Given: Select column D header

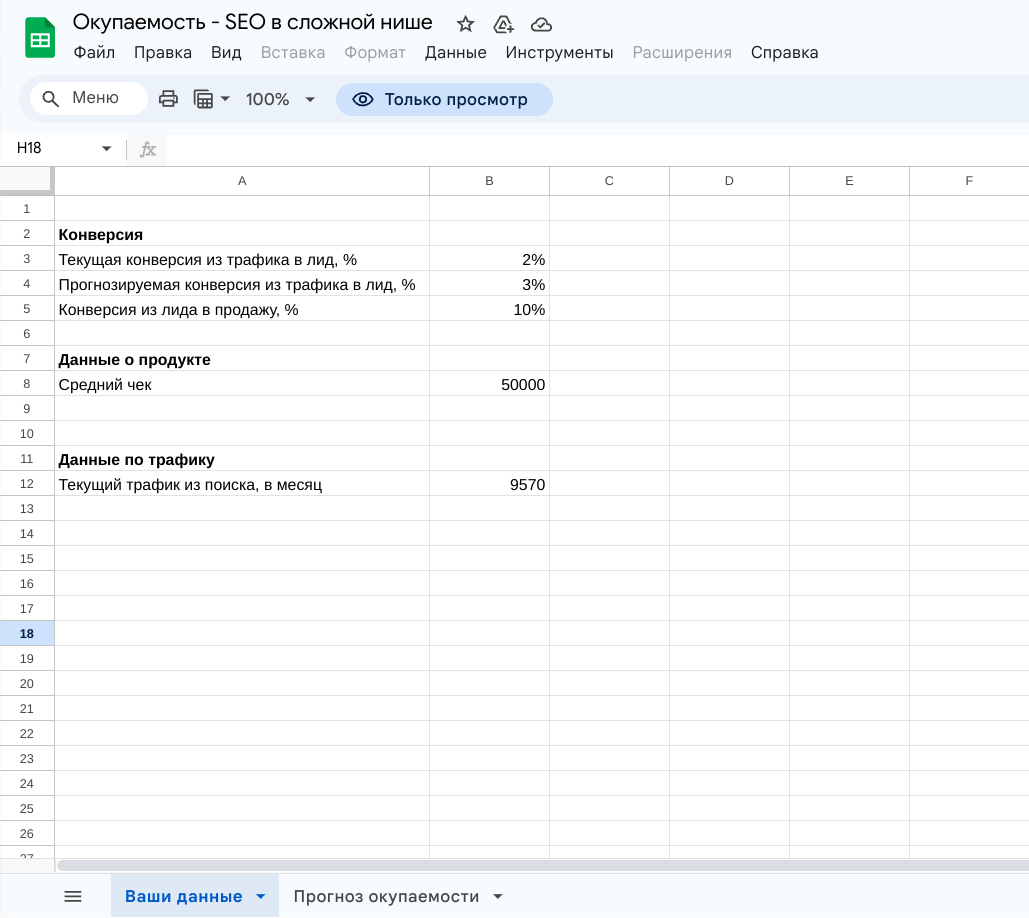Looking at the screenshot, I should [x=729, y=181].
